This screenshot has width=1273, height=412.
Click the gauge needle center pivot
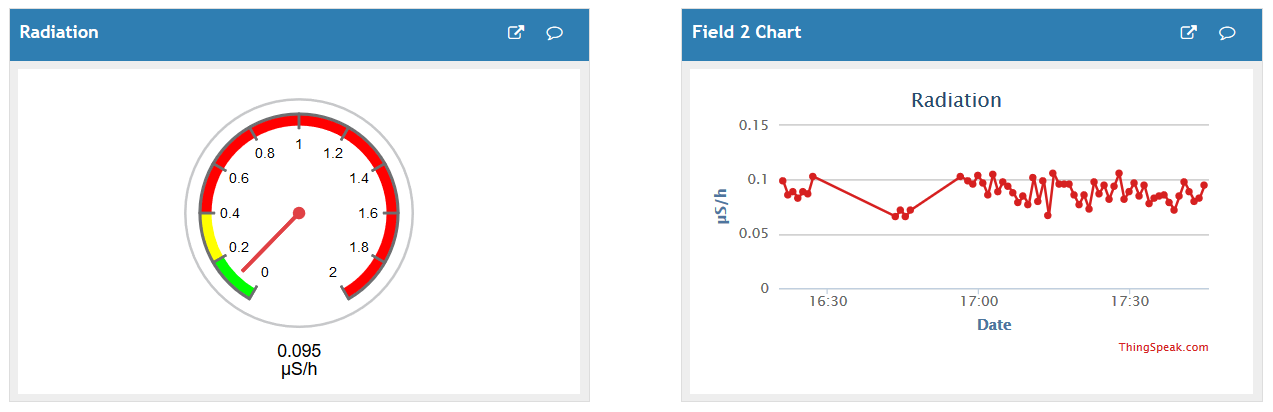point(299,213)
